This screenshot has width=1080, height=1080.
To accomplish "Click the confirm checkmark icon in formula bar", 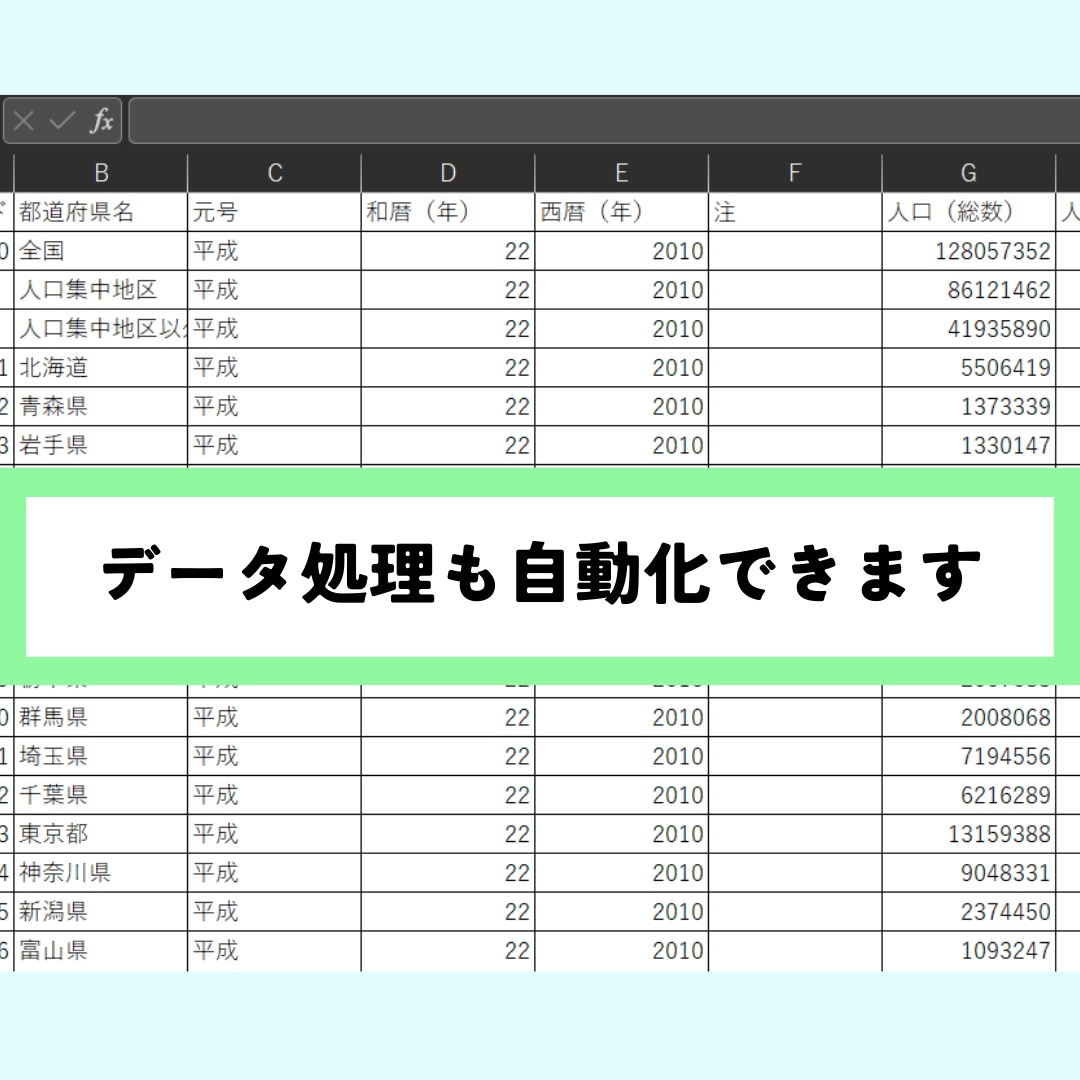I will pyautogui.click(x=62, y=121).
